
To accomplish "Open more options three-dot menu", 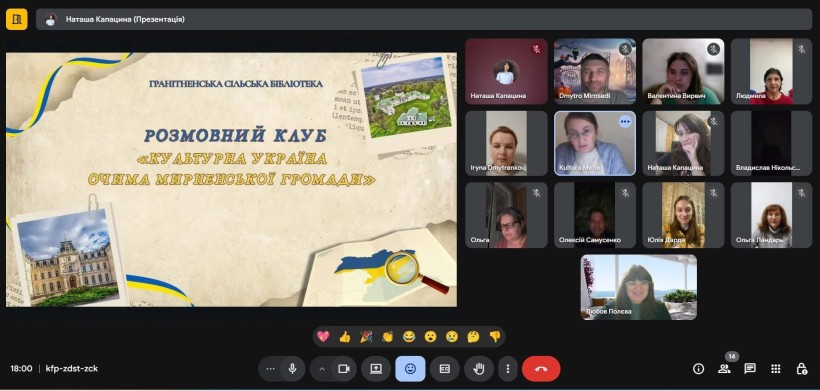I will tap(507, 369).
